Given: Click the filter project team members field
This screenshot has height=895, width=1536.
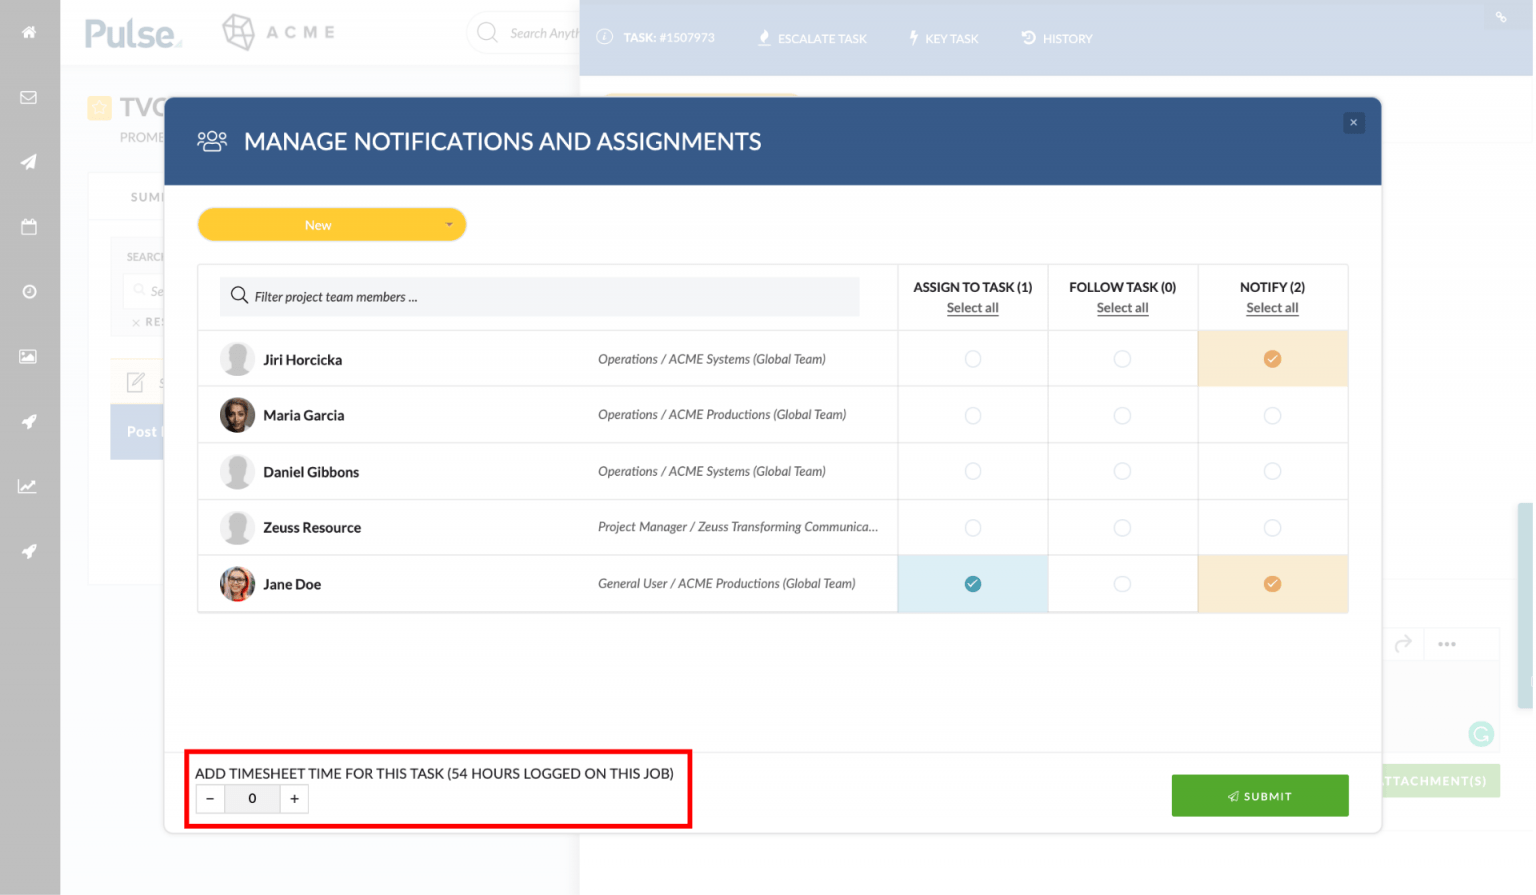Looking at the screenshot, I should [539, 296].
